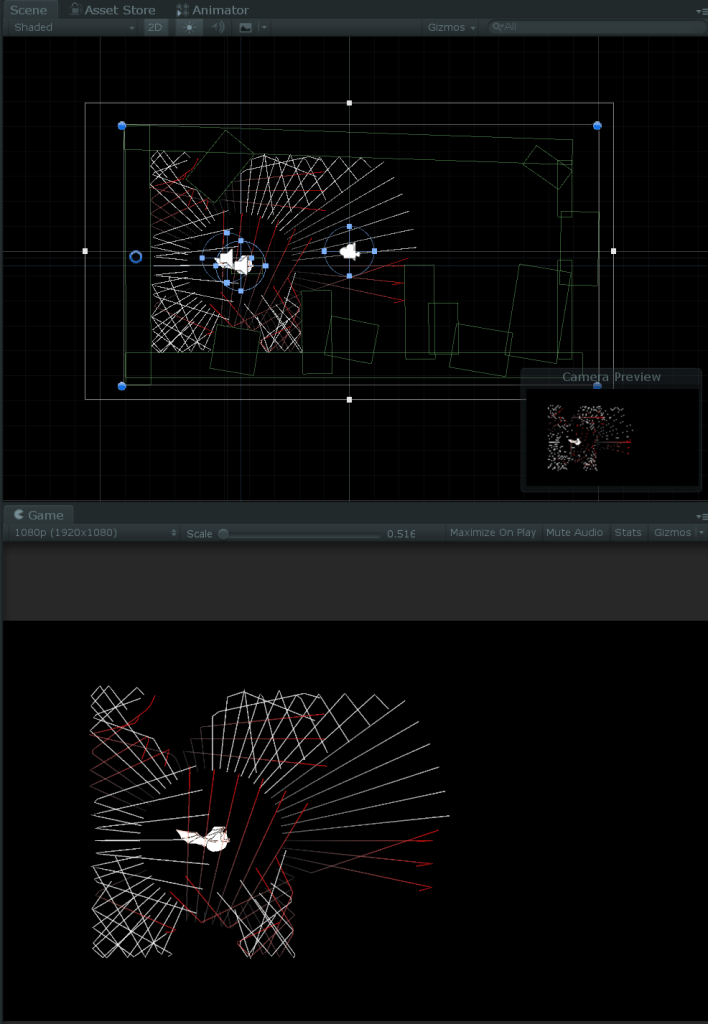The height and width of the screenshot is (1024, 708).
Task: Open the Scene panel options menu icon
Action: (701, 10)
